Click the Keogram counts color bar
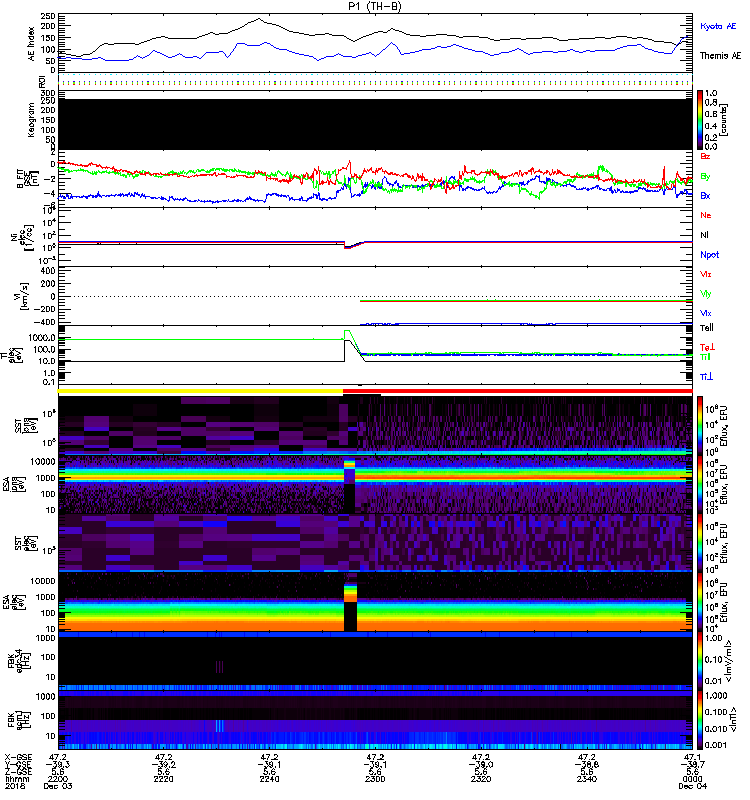This screenshot has height=800, width=750. coord(699,120)
